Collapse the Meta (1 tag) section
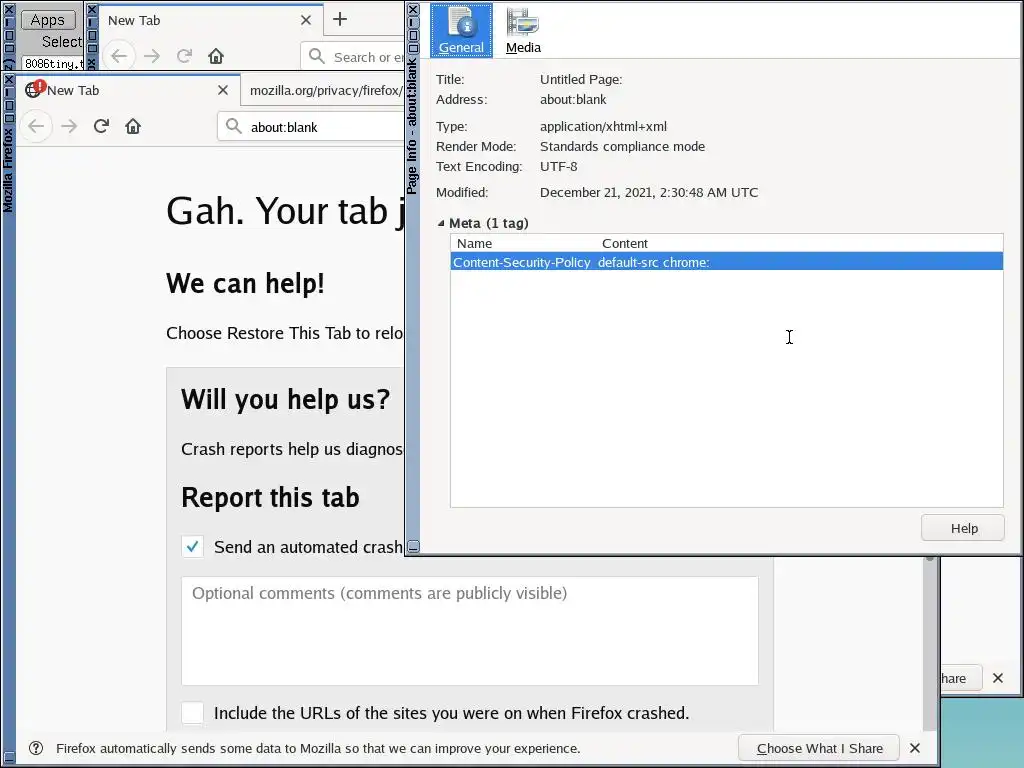Screen dimensions: 1024x768 coord(441,223)
